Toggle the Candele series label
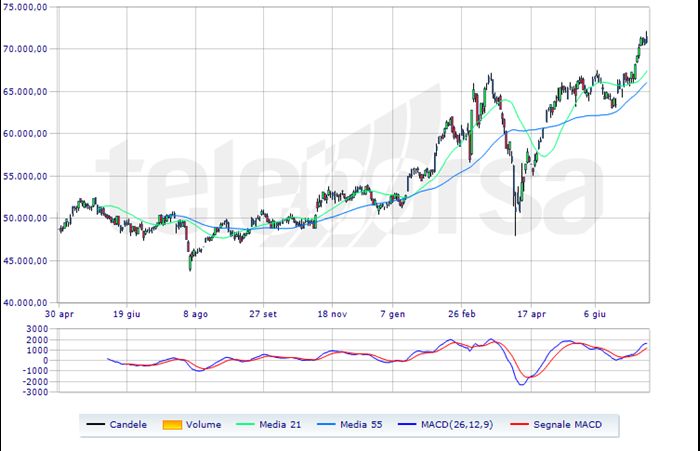This screenshot has width=700, height=451. coord(128,425)
